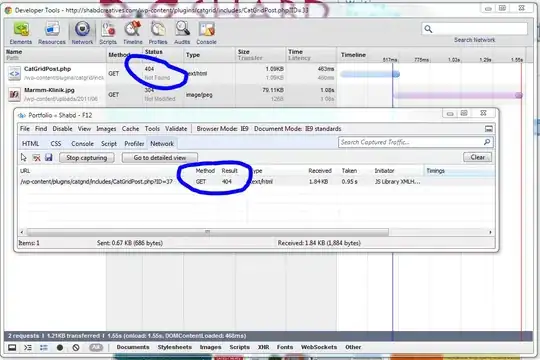Image resolution: width=540 pixels, height=360 pixels.
Task: Click the Clear button in F12 tools
Action: pyautogui.click(x=477, y=157)
